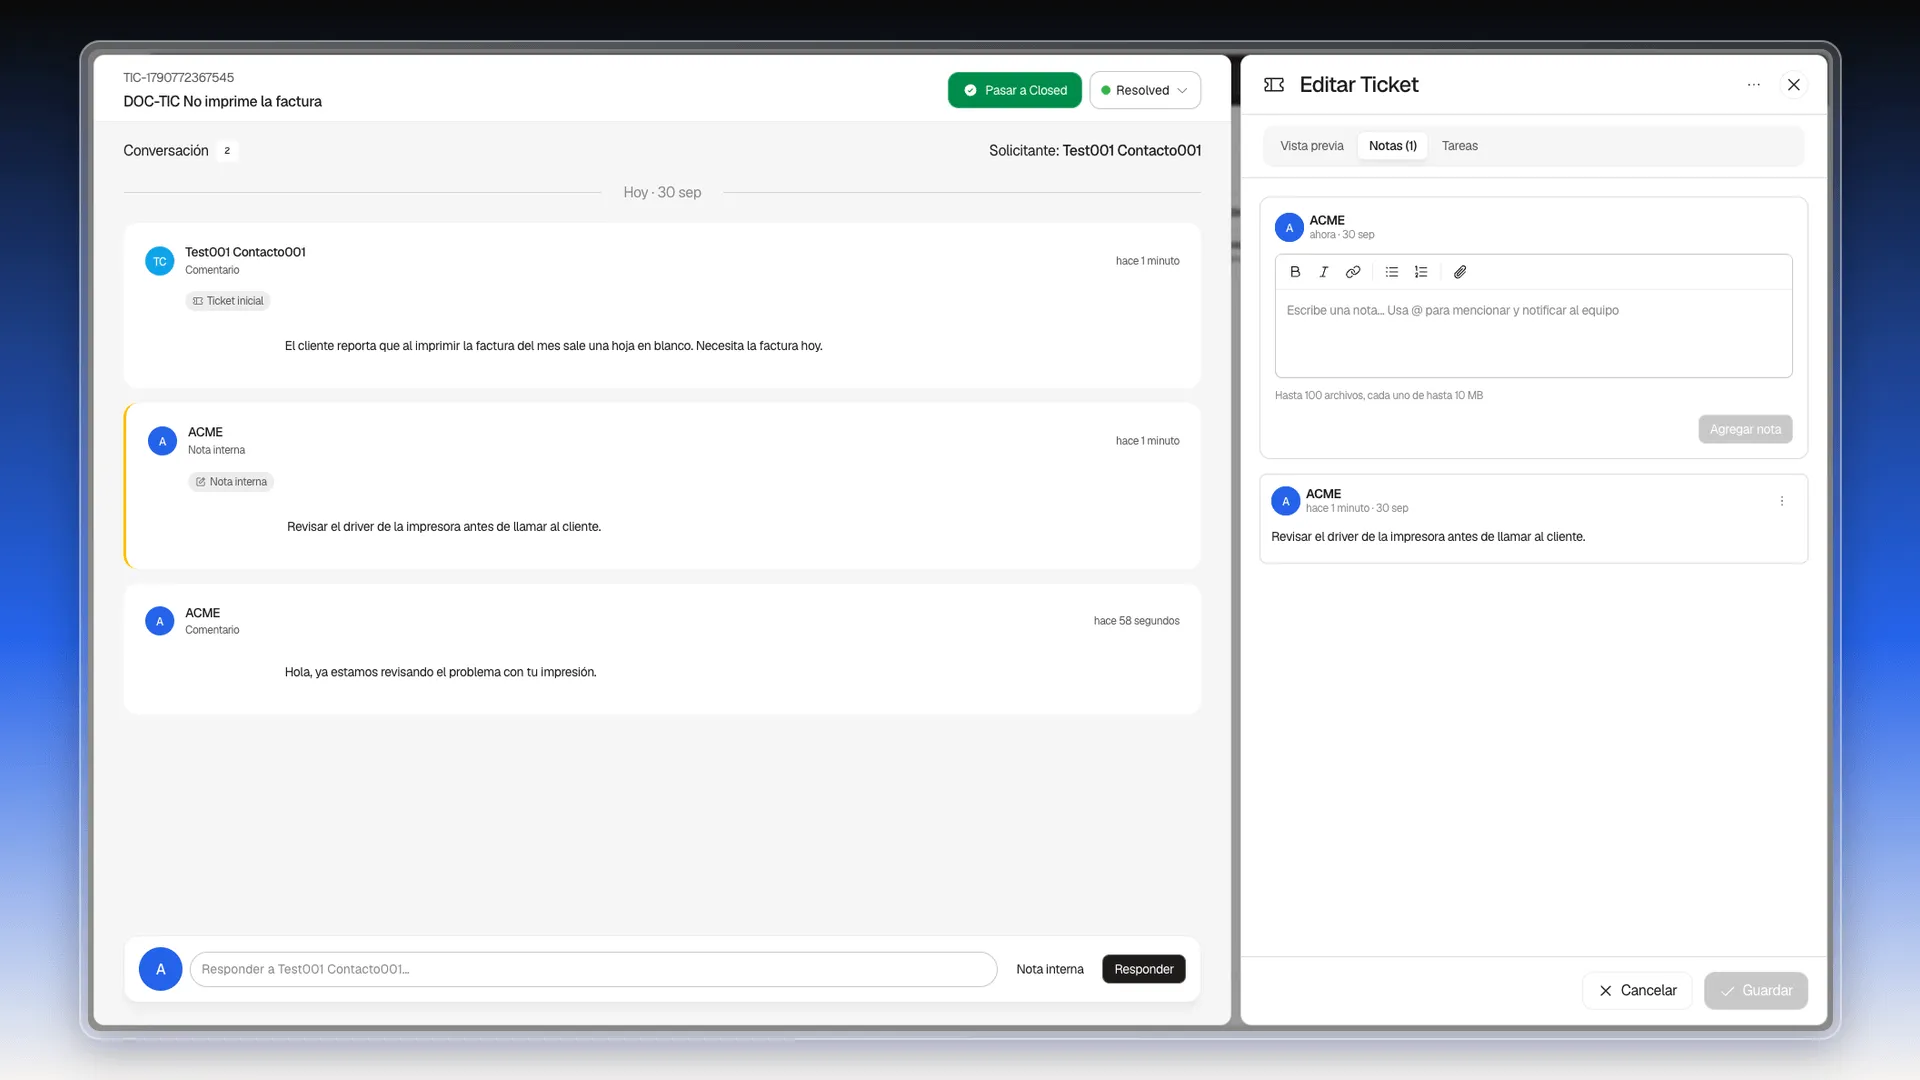Open the existing note's three-dot menu
Viewport: 1920px width, 1080px height.
coord(1782,501)
